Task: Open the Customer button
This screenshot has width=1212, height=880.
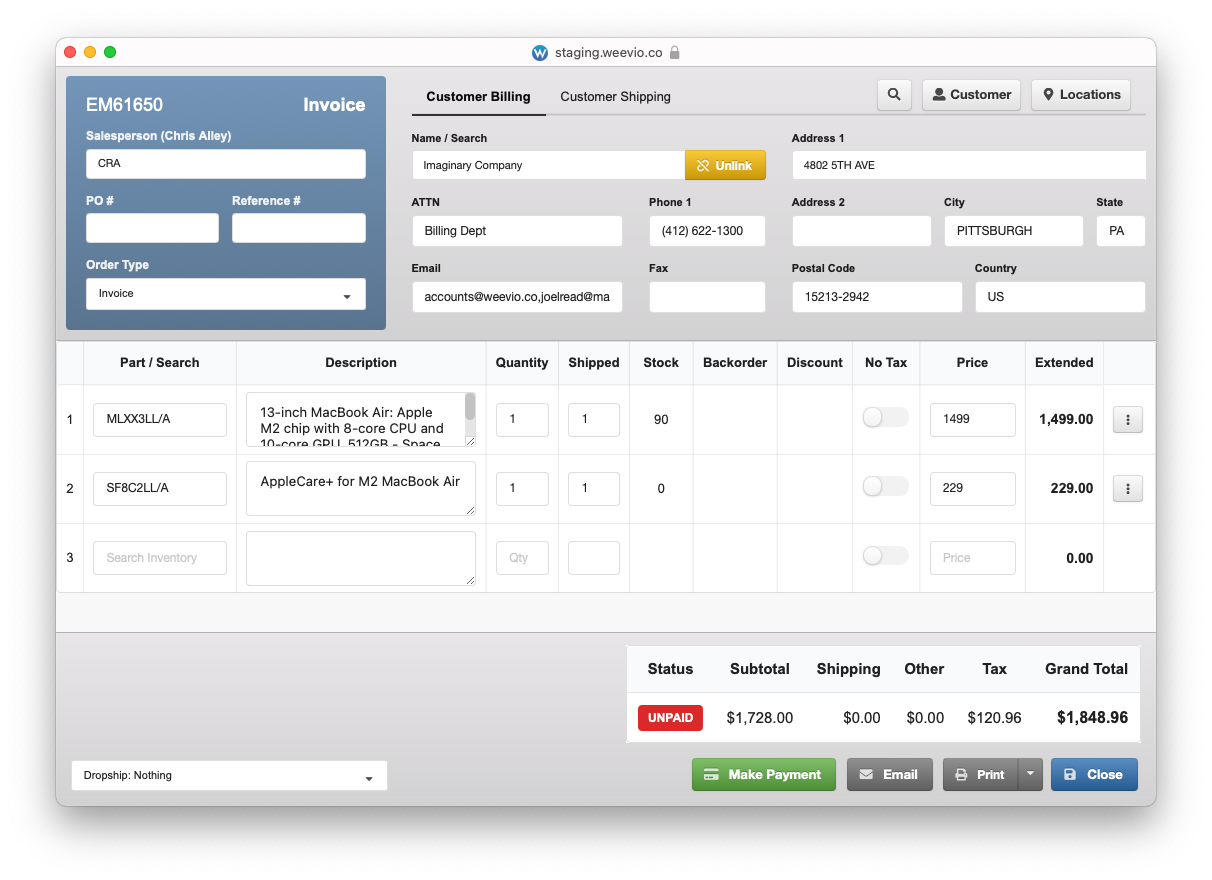Action: pyautogui.click(x=971, y=95)
